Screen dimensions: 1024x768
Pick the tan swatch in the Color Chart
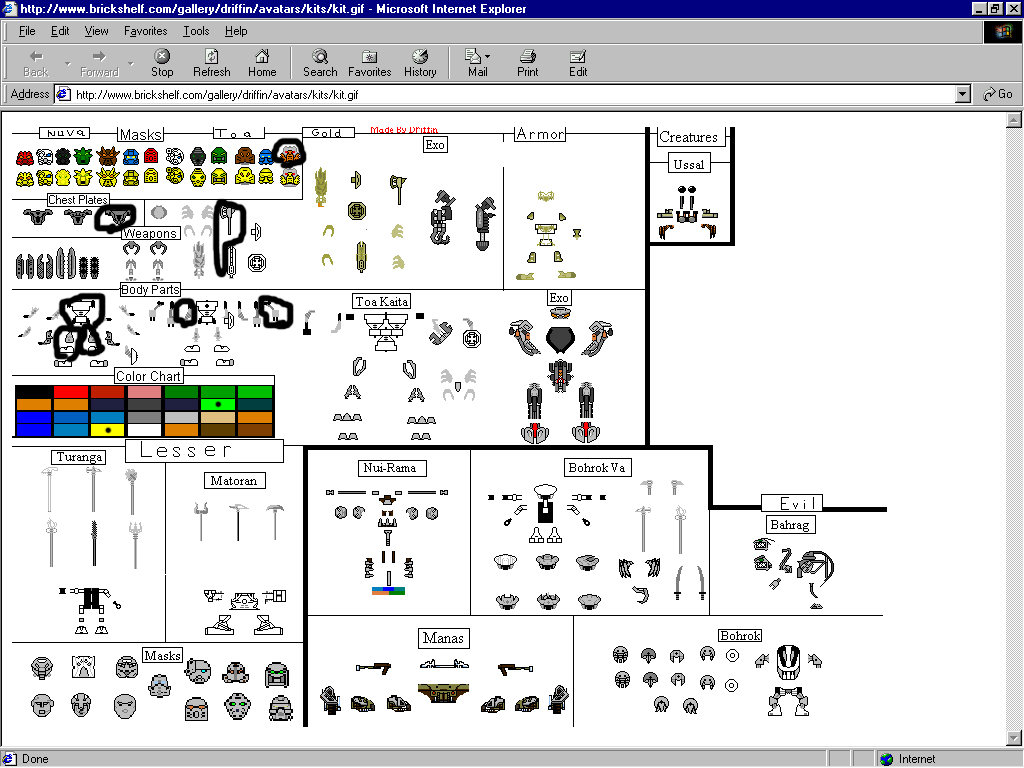(x=218, y=417)
